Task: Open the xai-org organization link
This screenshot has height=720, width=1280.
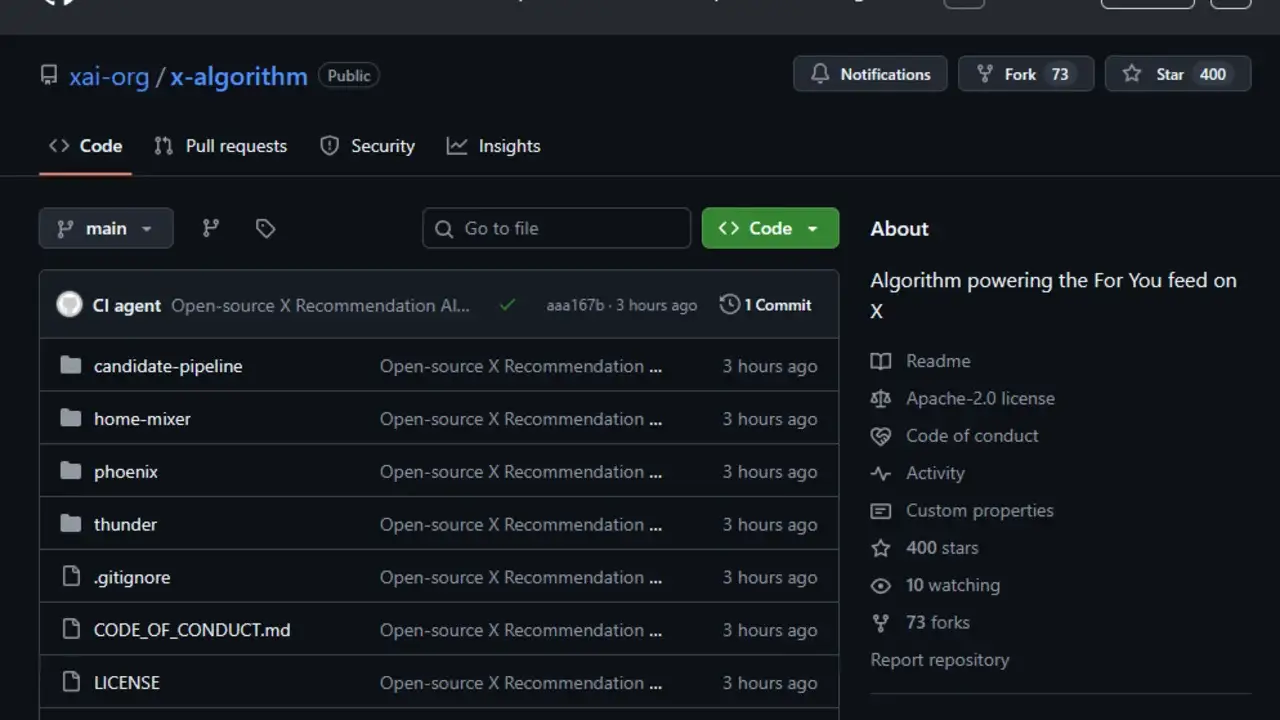Action: click(109, 76)
